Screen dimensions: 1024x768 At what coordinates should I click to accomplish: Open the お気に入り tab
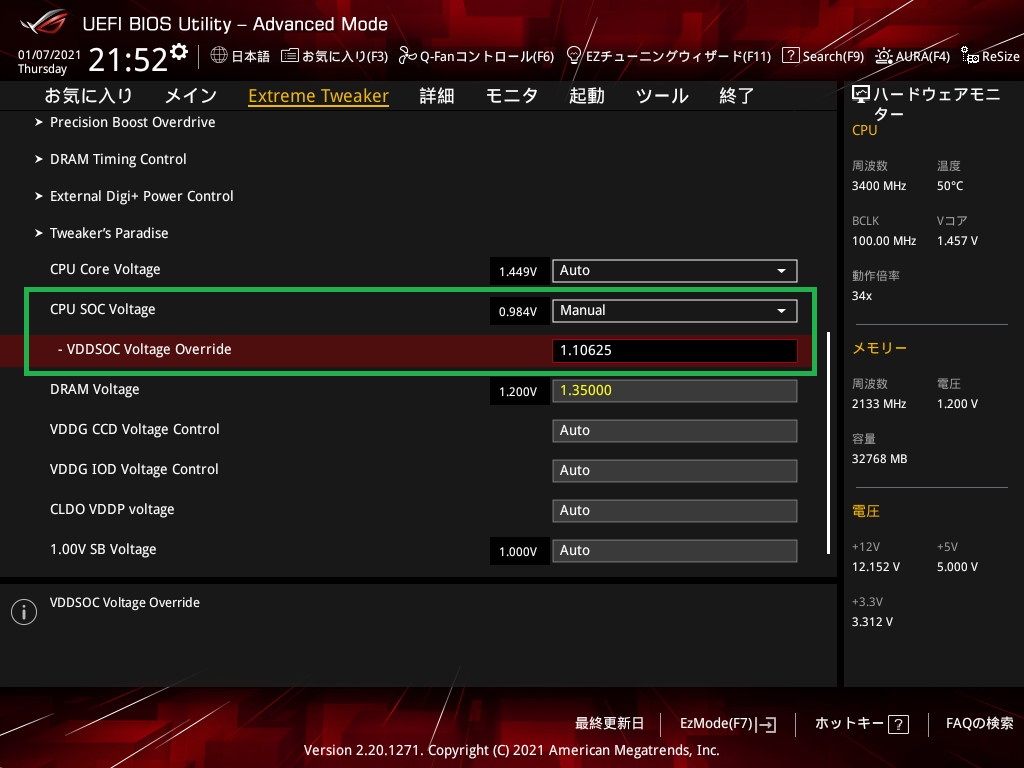pos(88,96)
